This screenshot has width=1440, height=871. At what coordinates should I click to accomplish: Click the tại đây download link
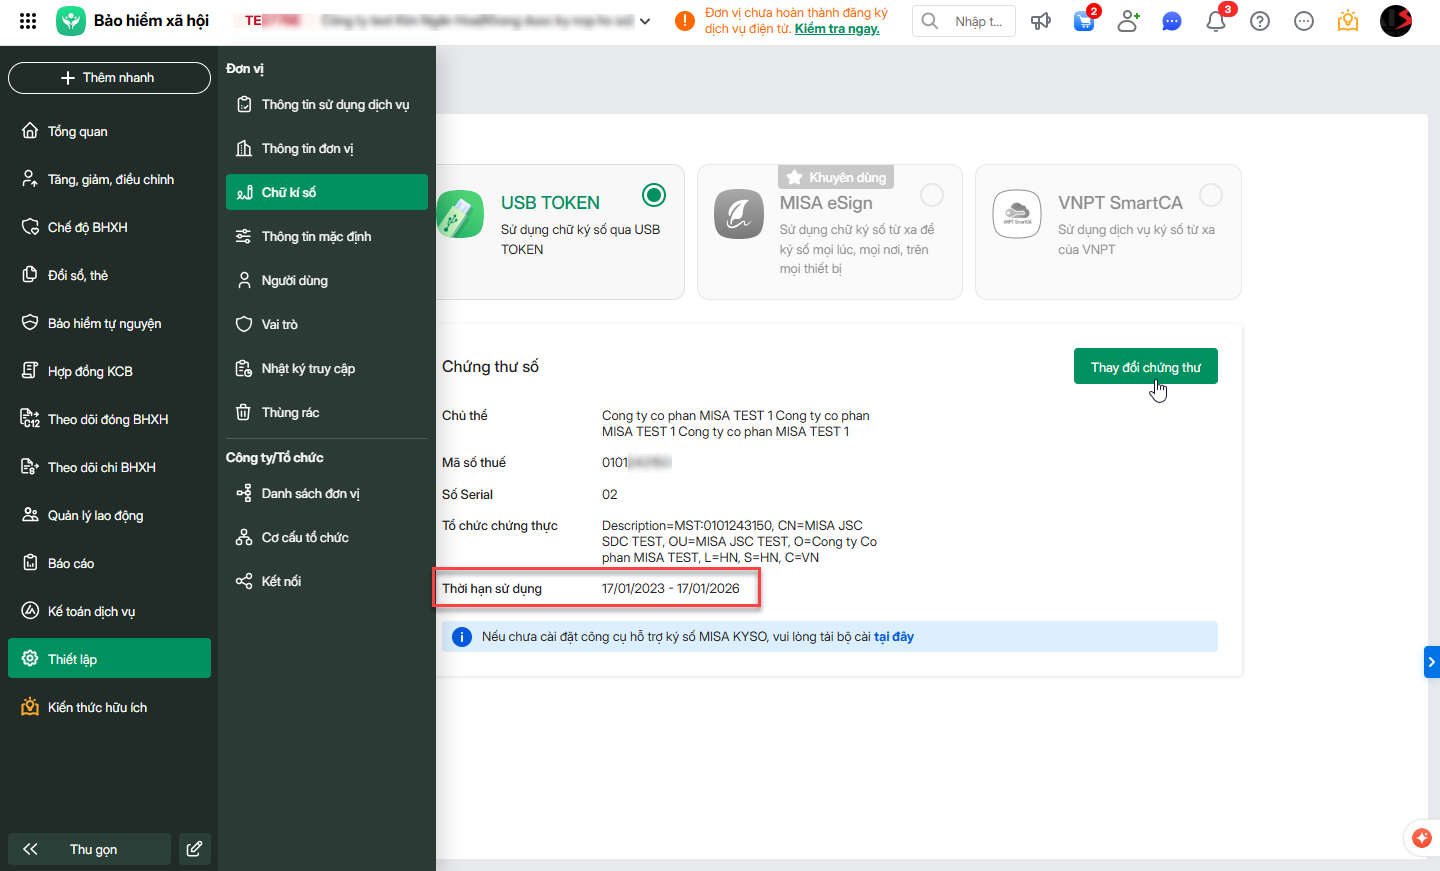pos(894,636)
